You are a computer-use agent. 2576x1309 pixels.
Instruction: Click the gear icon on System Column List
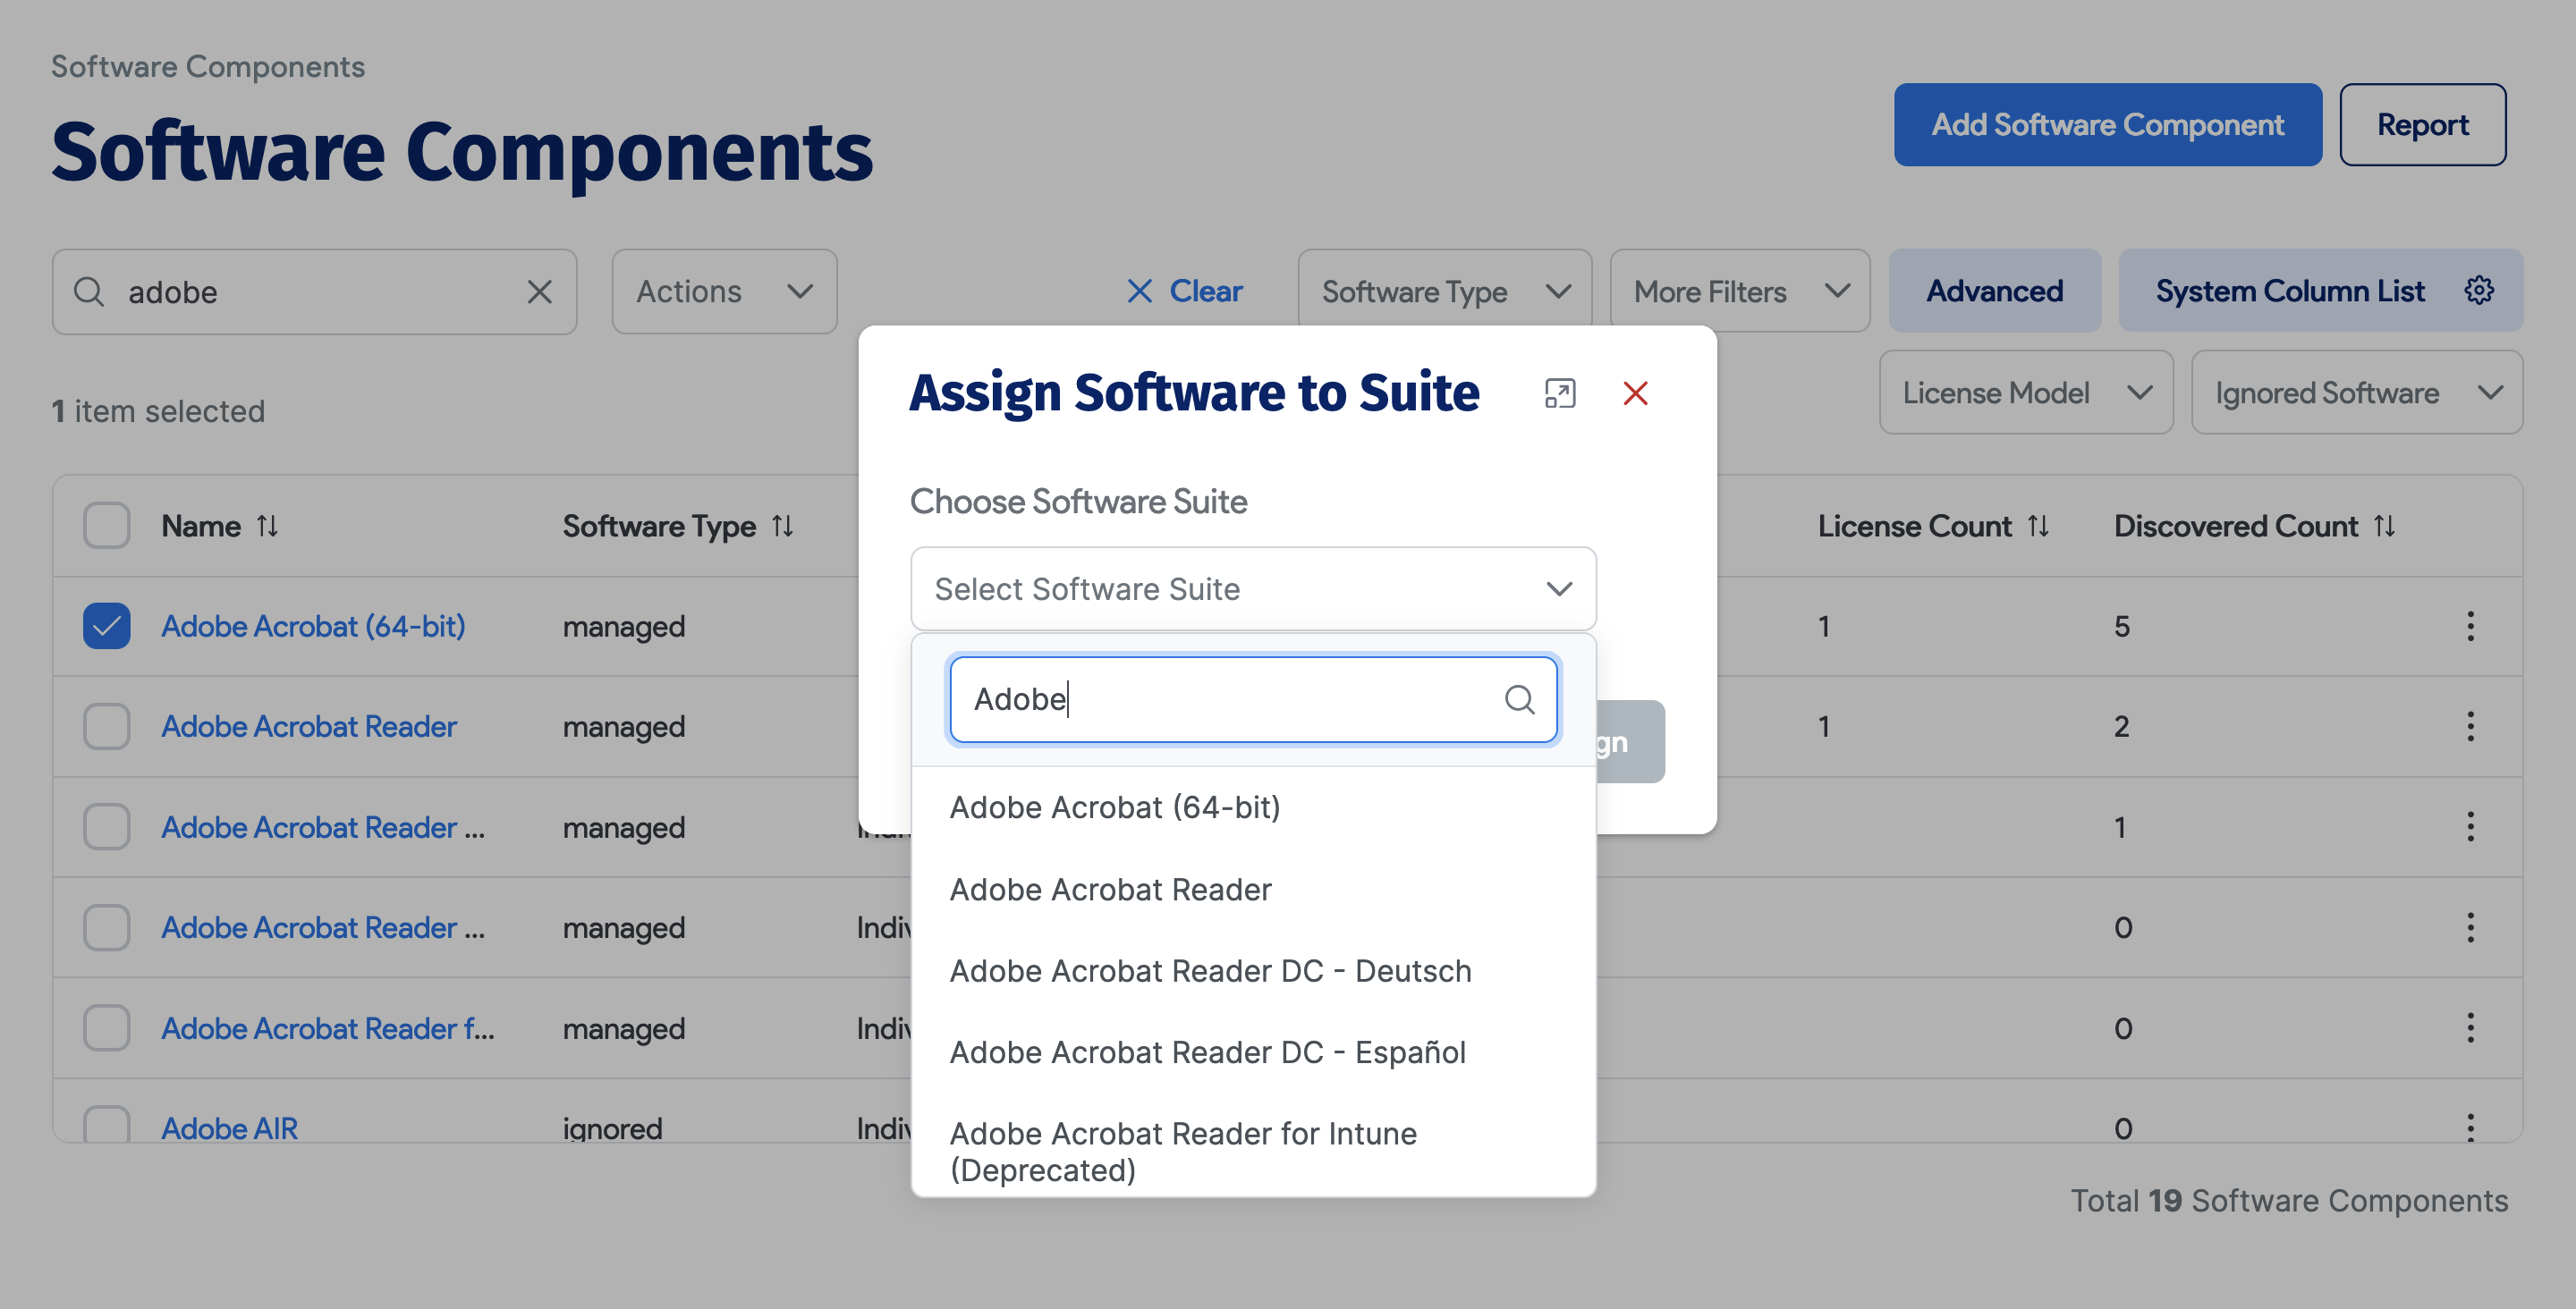(2479, 290)
